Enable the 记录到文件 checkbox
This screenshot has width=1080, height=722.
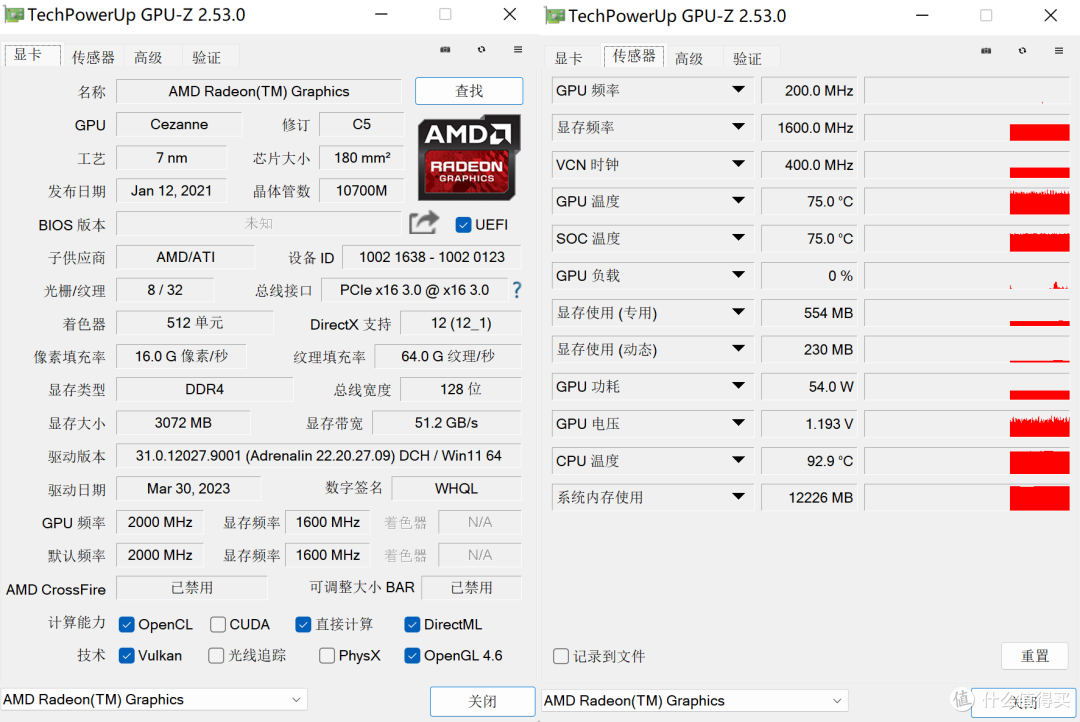tap(561, 656)
